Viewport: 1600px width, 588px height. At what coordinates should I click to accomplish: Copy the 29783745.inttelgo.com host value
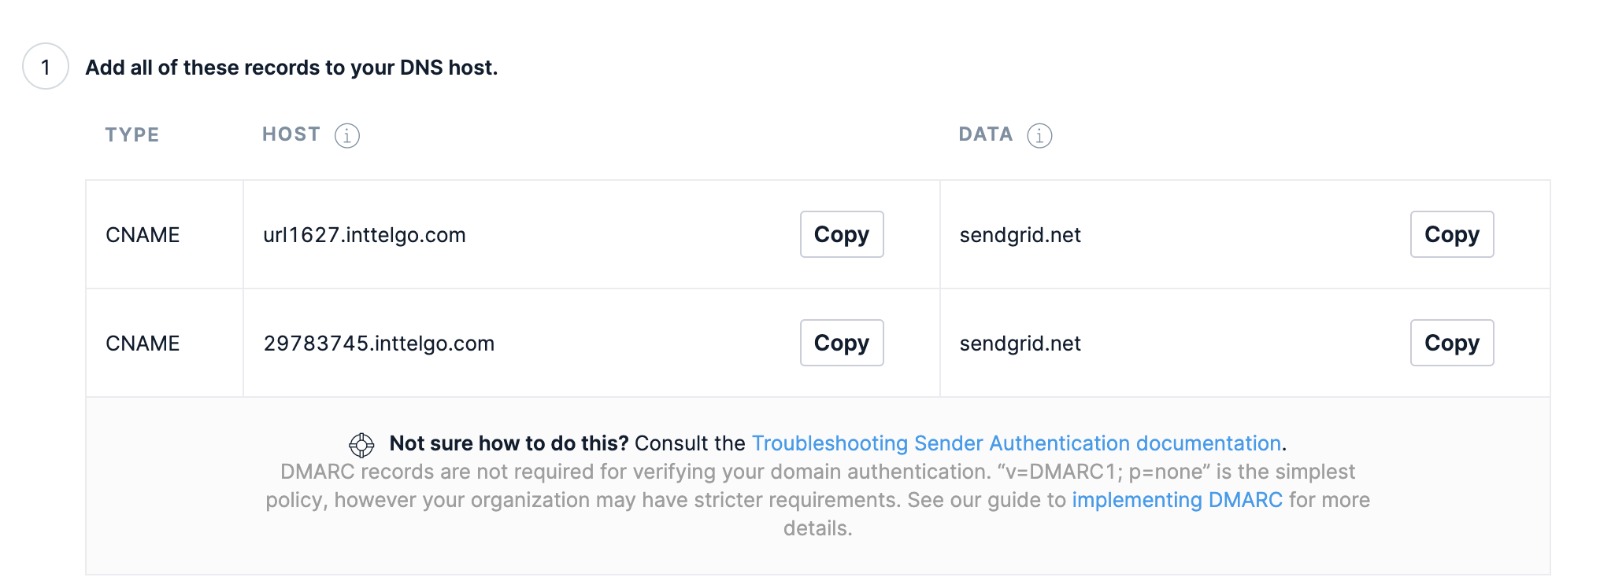point(841,343)
